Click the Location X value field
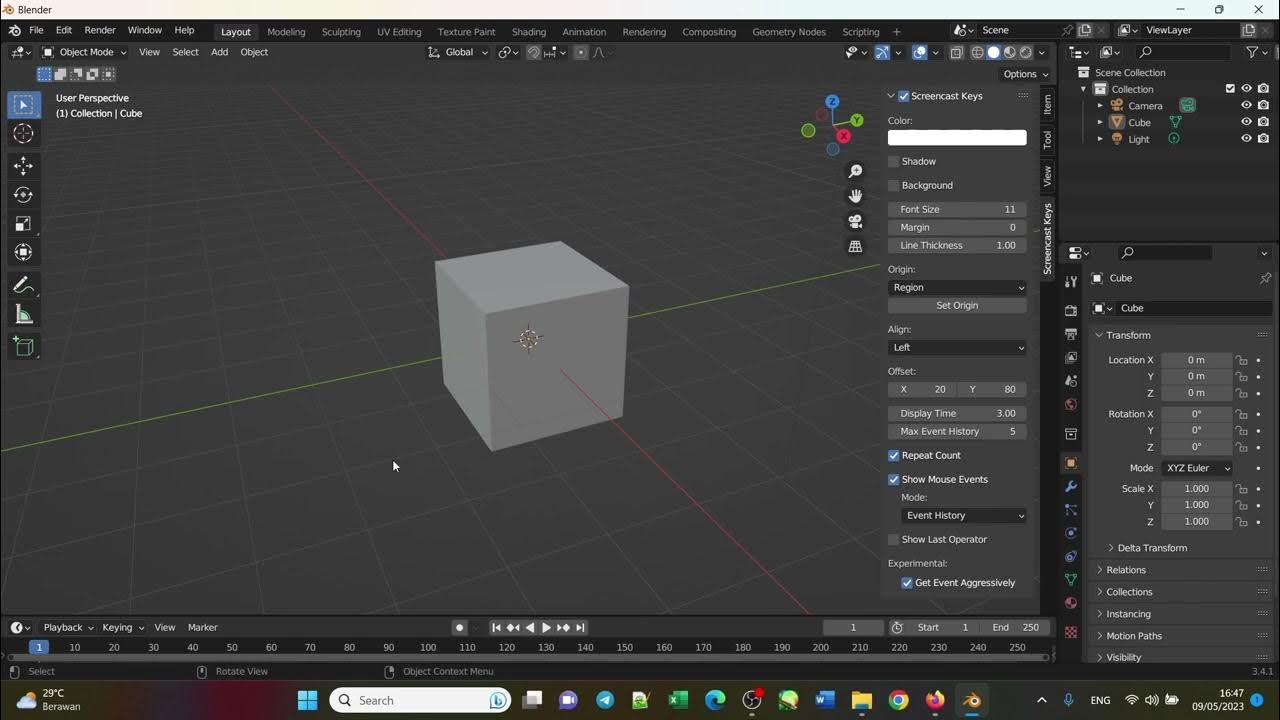The height and width of the screenshot is (720, 1280). [x=1196, y=360]
